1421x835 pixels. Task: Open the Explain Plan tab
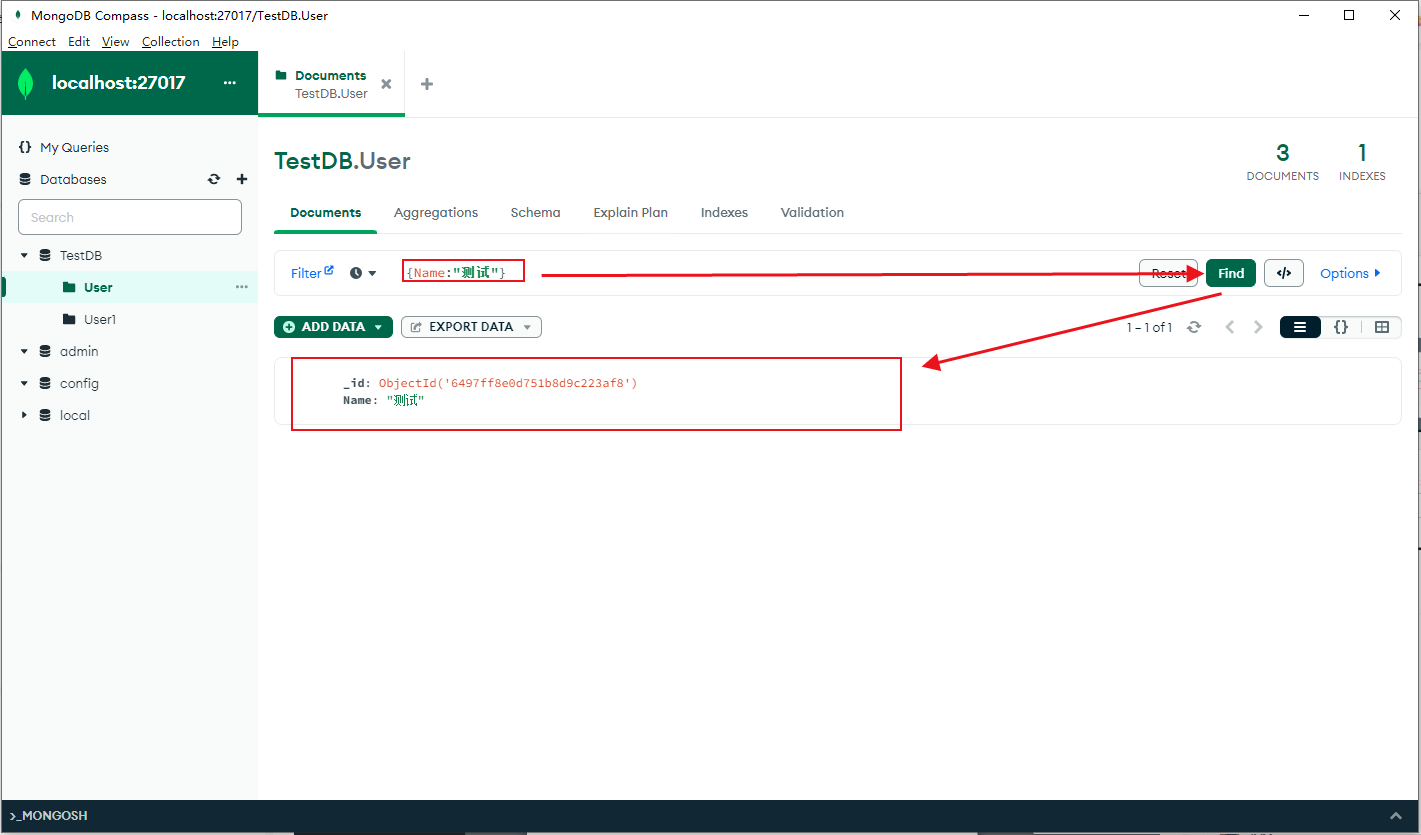630,213
